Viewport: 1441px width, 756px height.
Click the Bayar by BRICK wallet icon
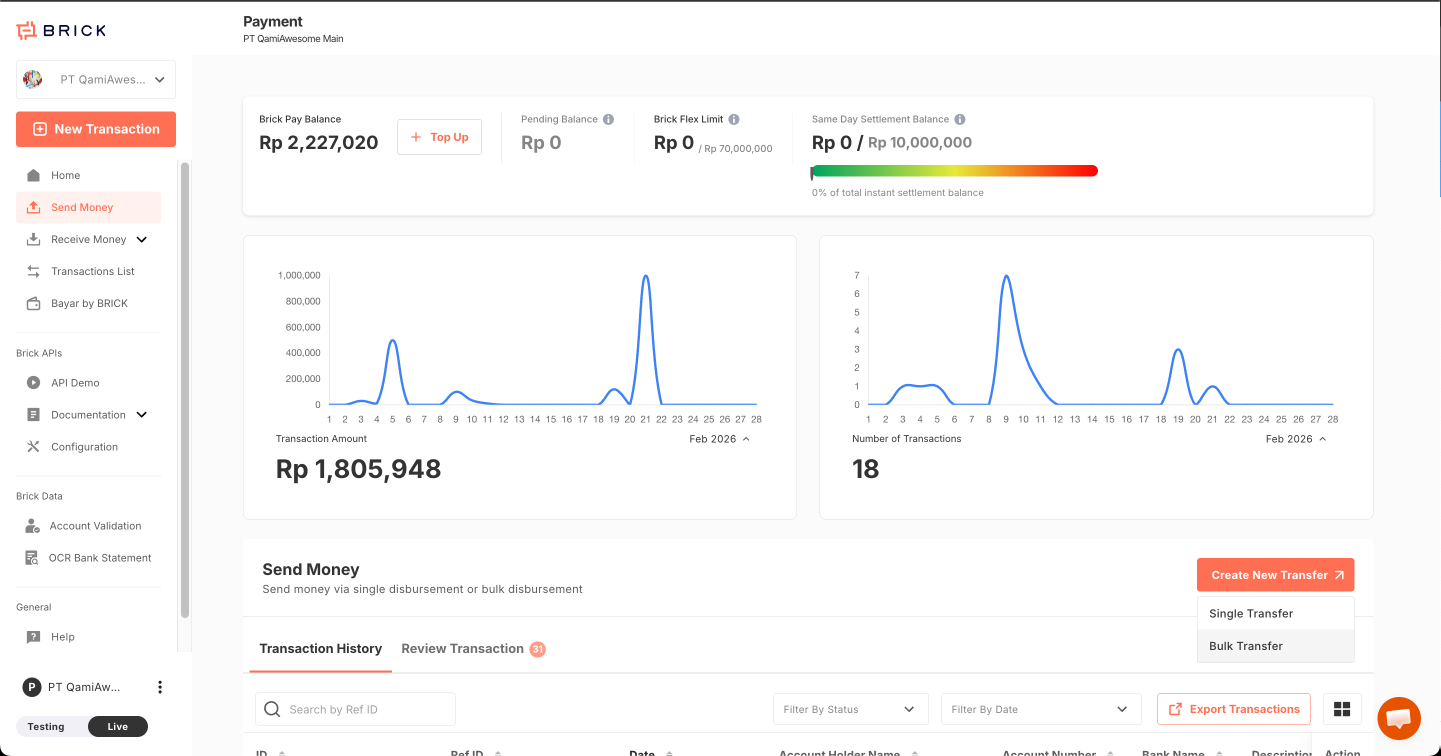[33, 303]
